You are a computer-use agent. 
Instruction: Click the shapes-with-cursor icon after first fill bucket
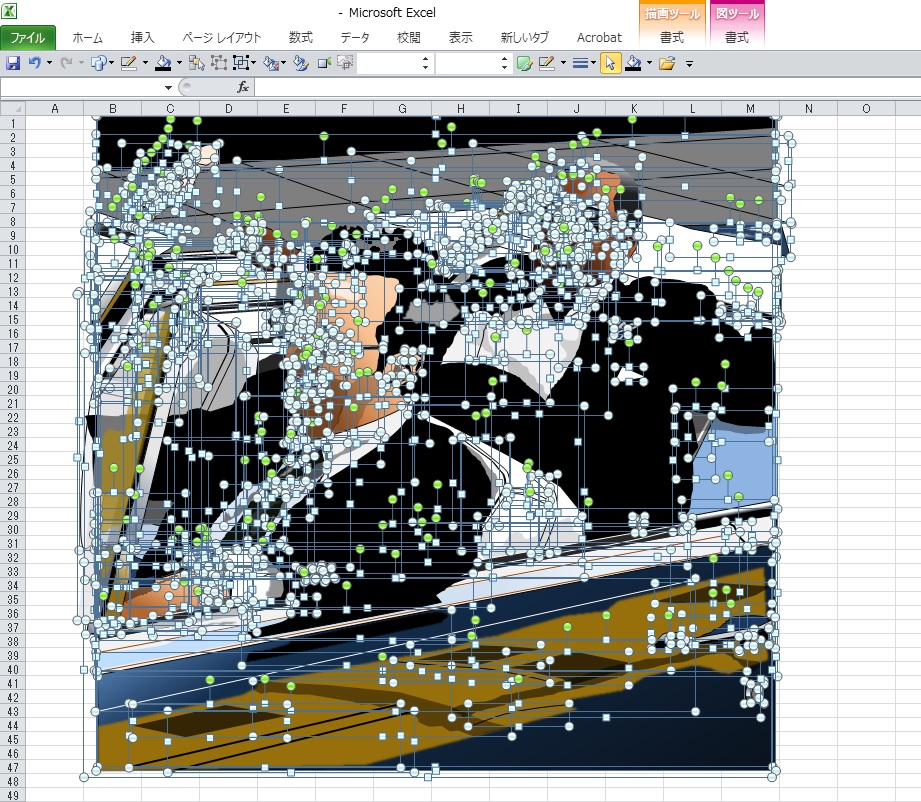click(x=197, y=63)
